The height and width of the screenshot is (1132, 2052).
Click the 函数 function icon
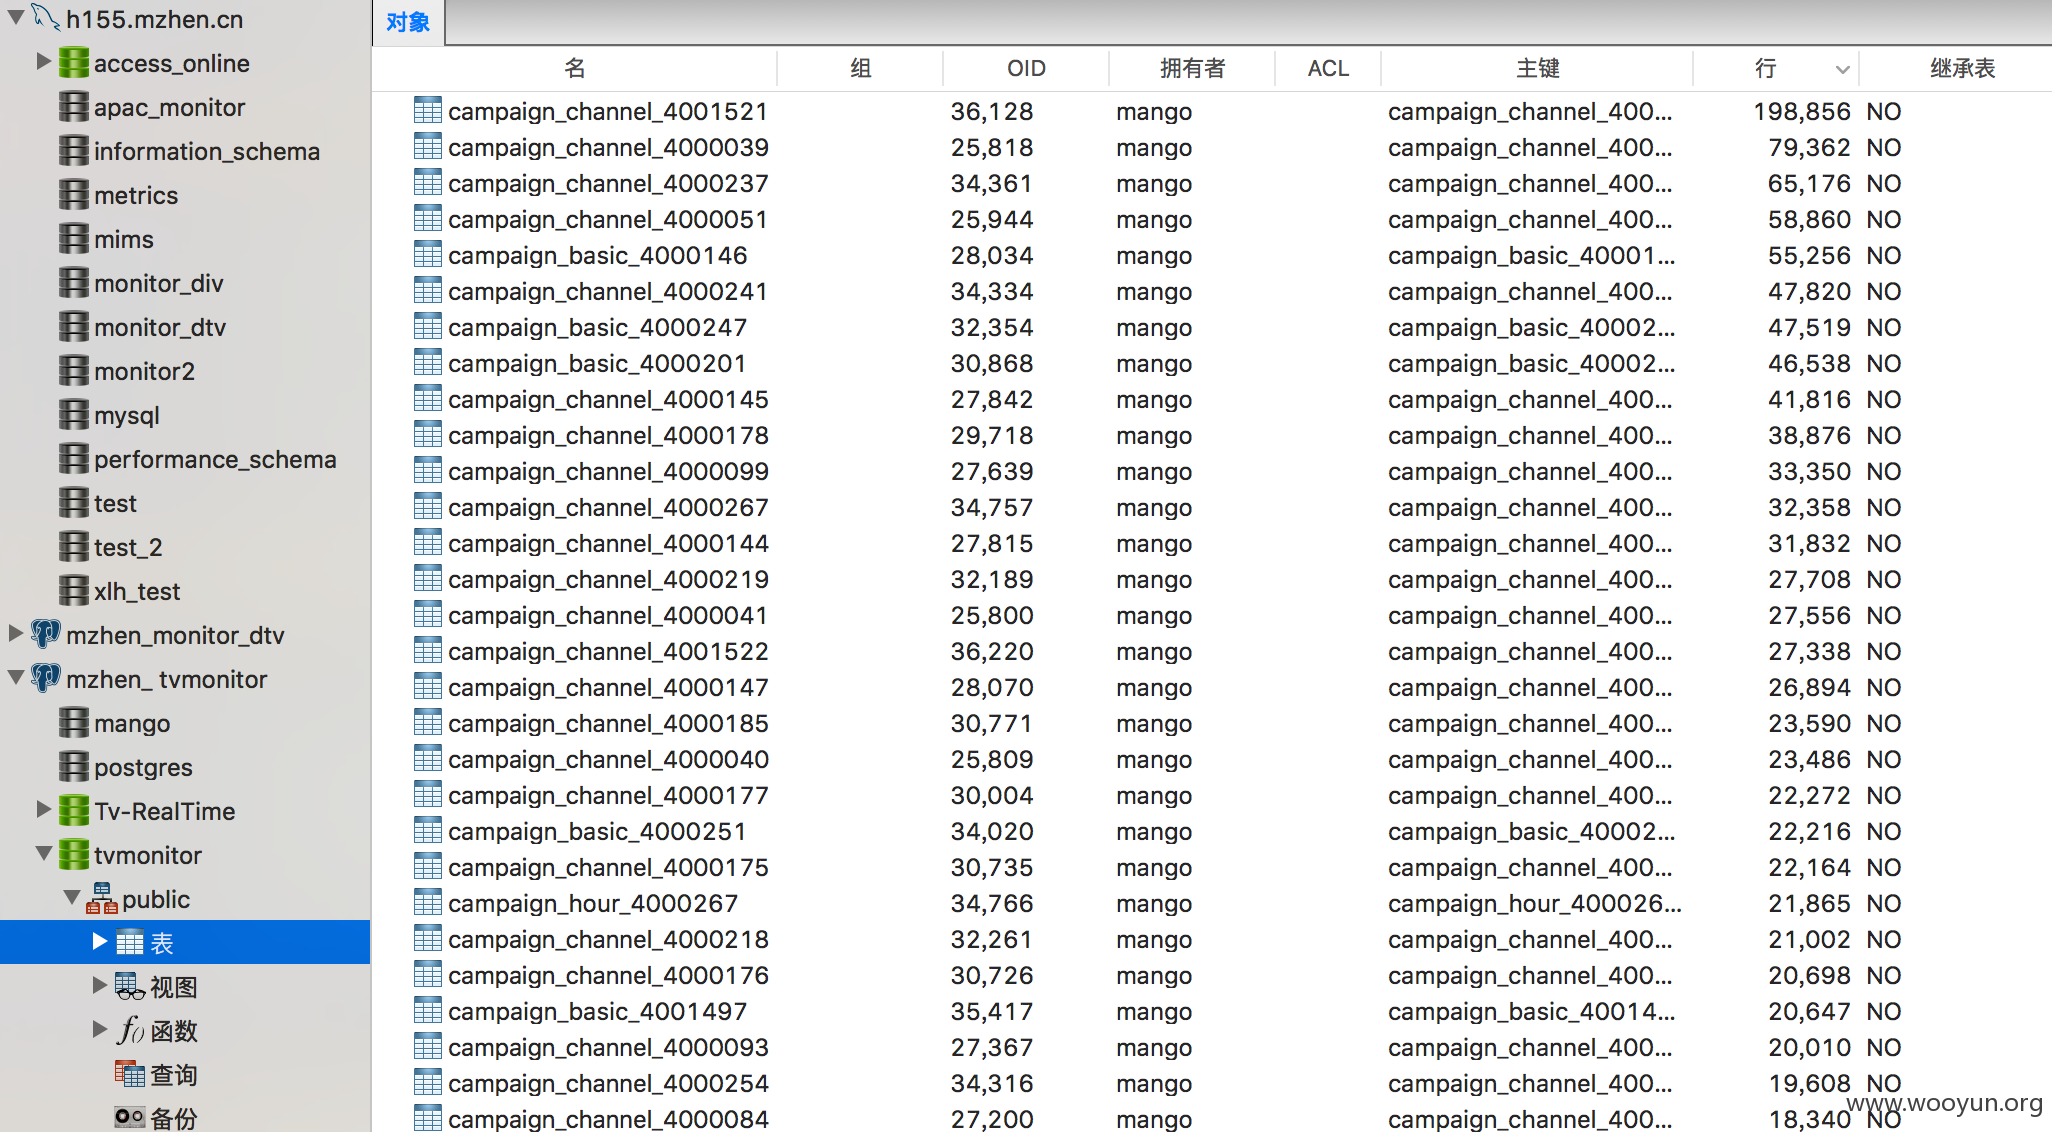pyautogui.click(x=130, y=1030)
